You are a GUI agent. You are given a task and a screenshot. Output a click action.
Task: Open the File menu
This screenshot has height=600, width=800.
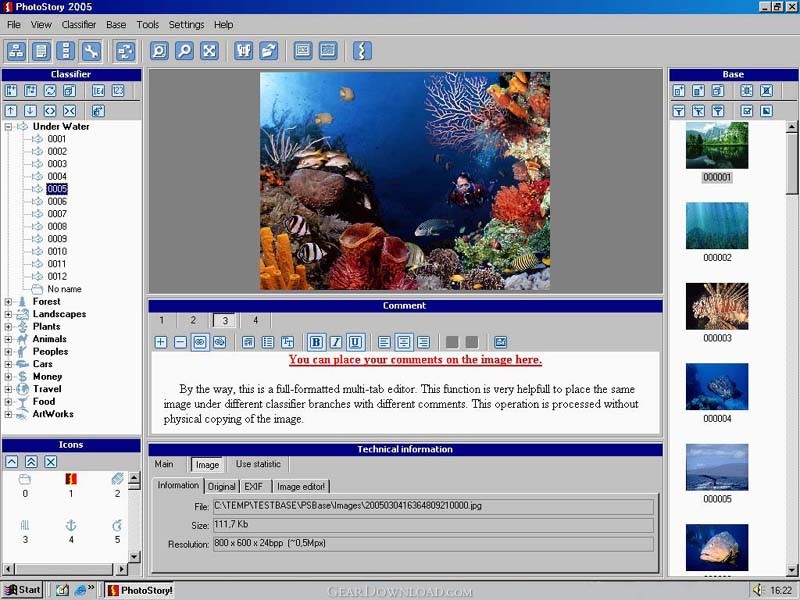click(x=14, y=24)
